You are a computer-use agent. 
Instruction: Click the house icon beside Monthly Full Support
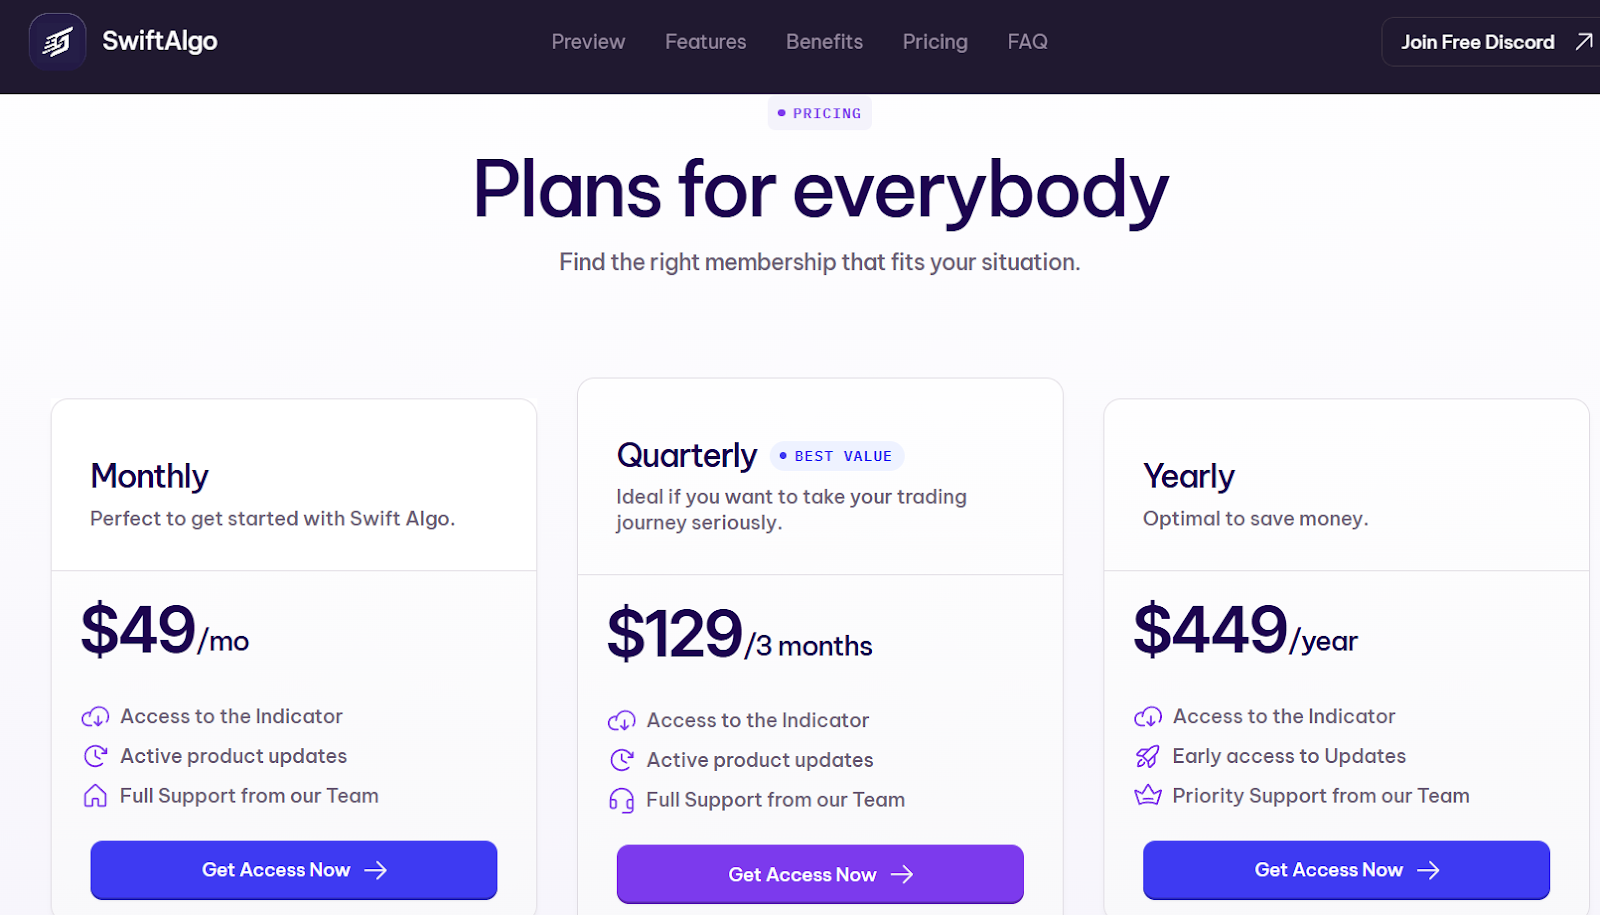coord(95,796)
